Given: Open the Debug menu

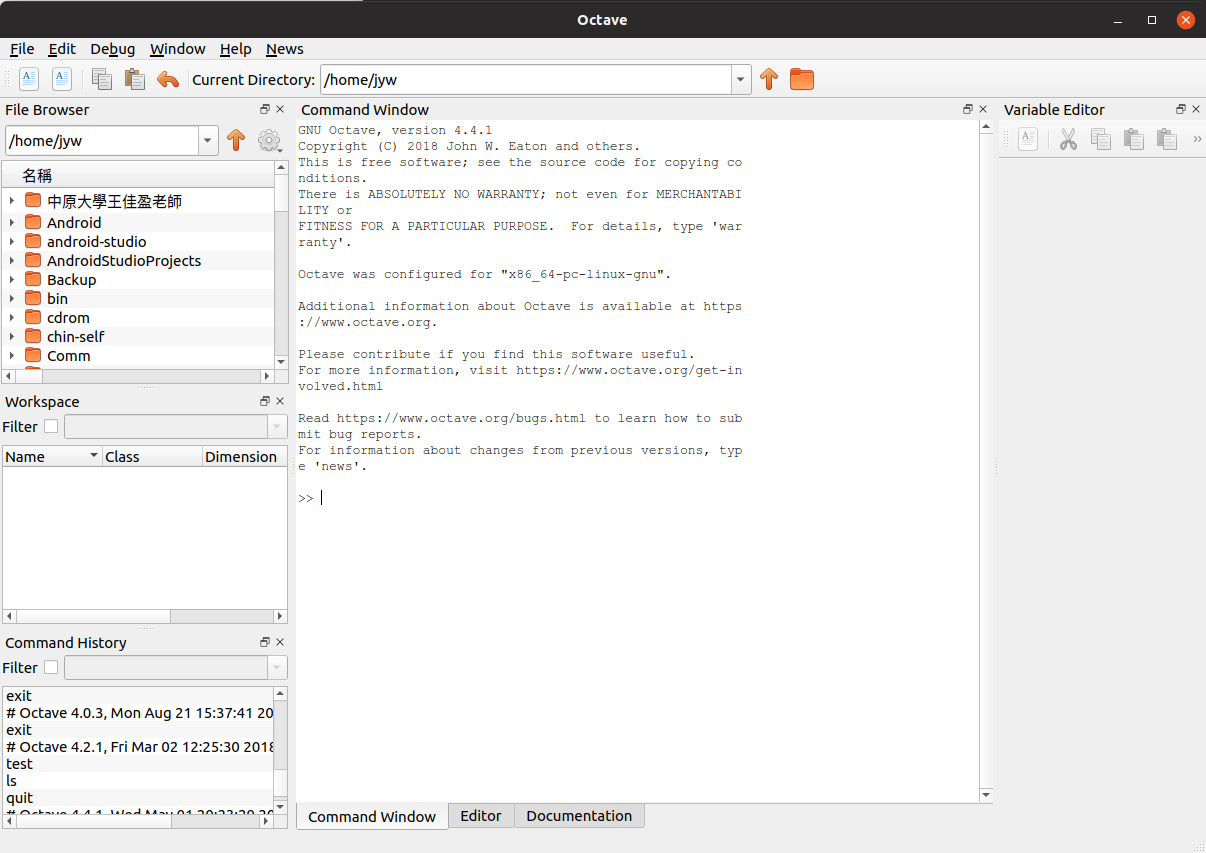Looking at the screenshot, I should [112, 49].
